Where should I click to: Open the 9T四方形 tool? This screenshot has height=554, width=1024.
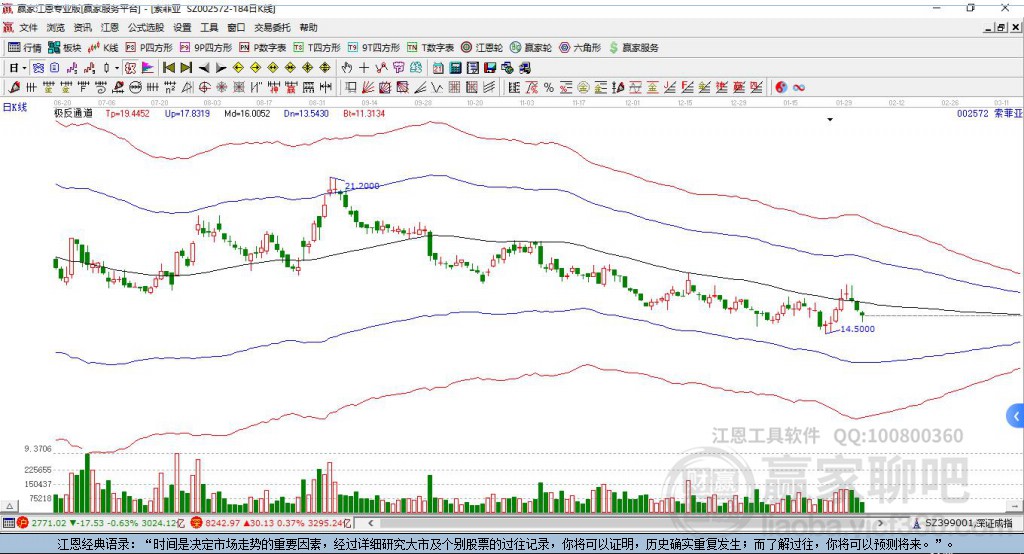coord(374,48)
